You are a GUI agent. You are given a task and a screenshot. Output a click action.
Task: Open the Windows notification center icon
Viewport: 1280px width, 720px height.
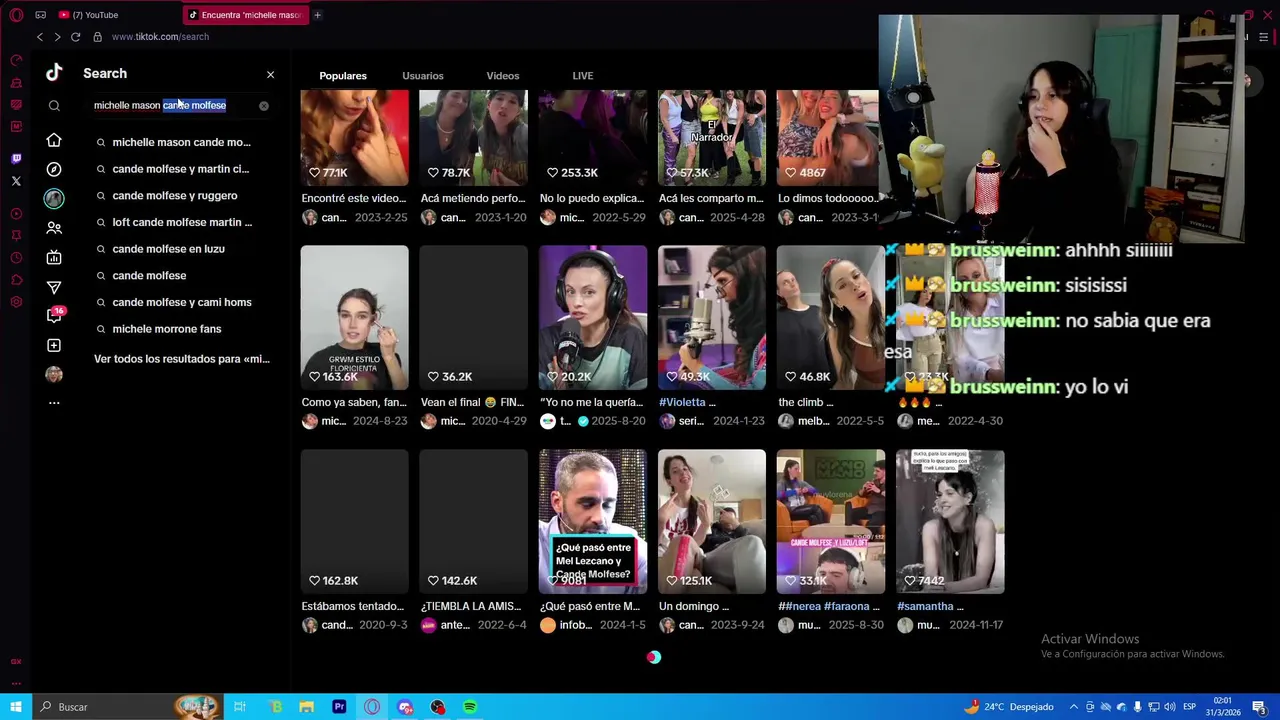click(x=1259, y=707)
